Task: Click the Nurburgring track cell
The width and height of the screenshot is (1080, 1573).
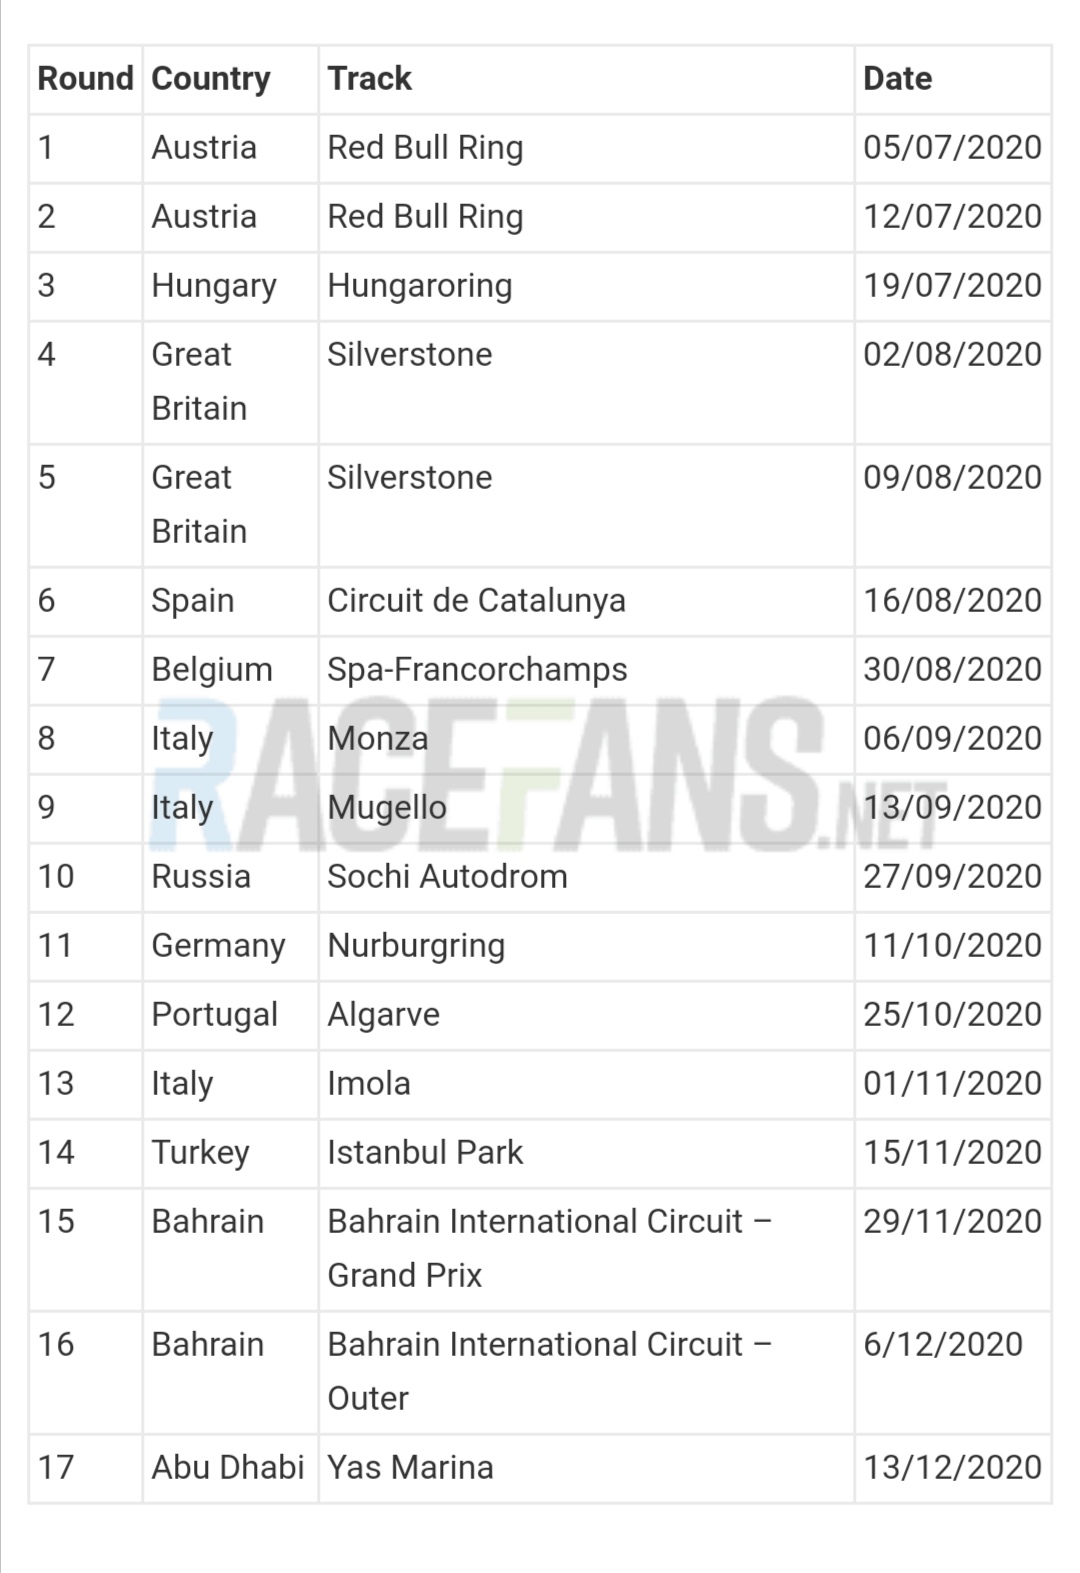Action: pyautogui.click(x=586, y=946)
